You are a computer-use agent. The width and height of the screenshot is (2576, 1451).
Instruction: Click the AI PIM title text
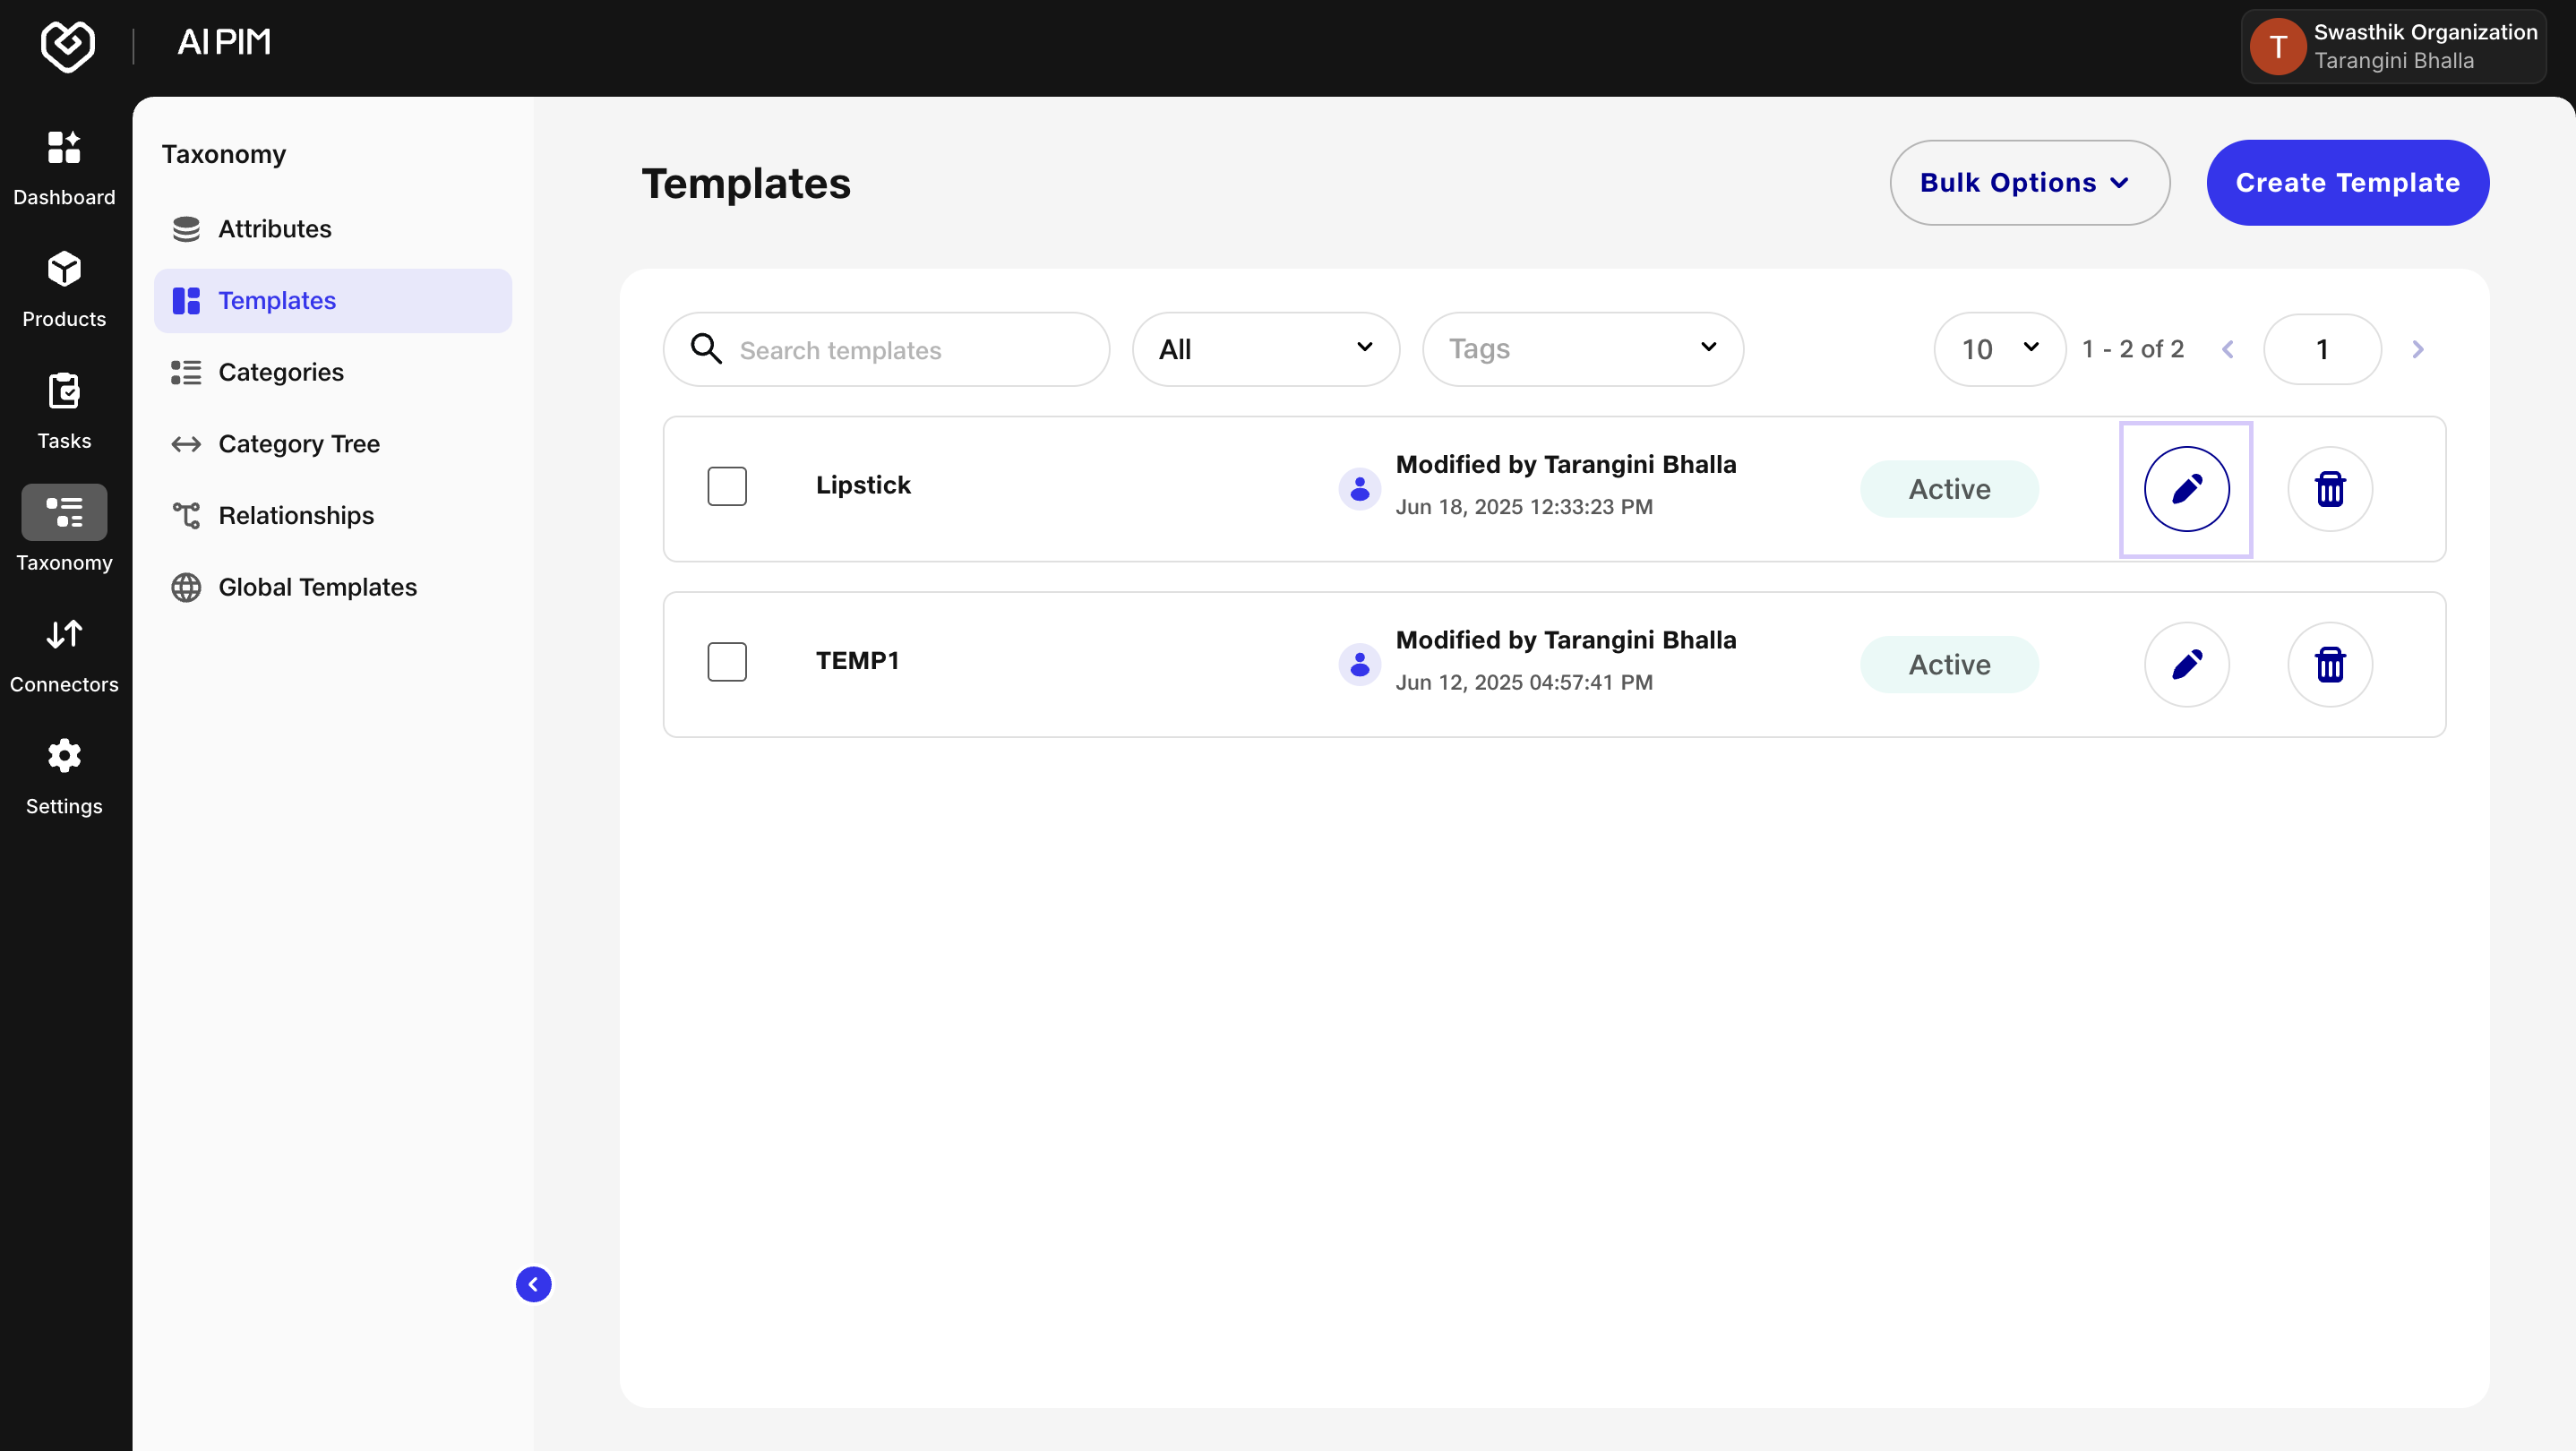pyautogui.click(x=224, y=42)
